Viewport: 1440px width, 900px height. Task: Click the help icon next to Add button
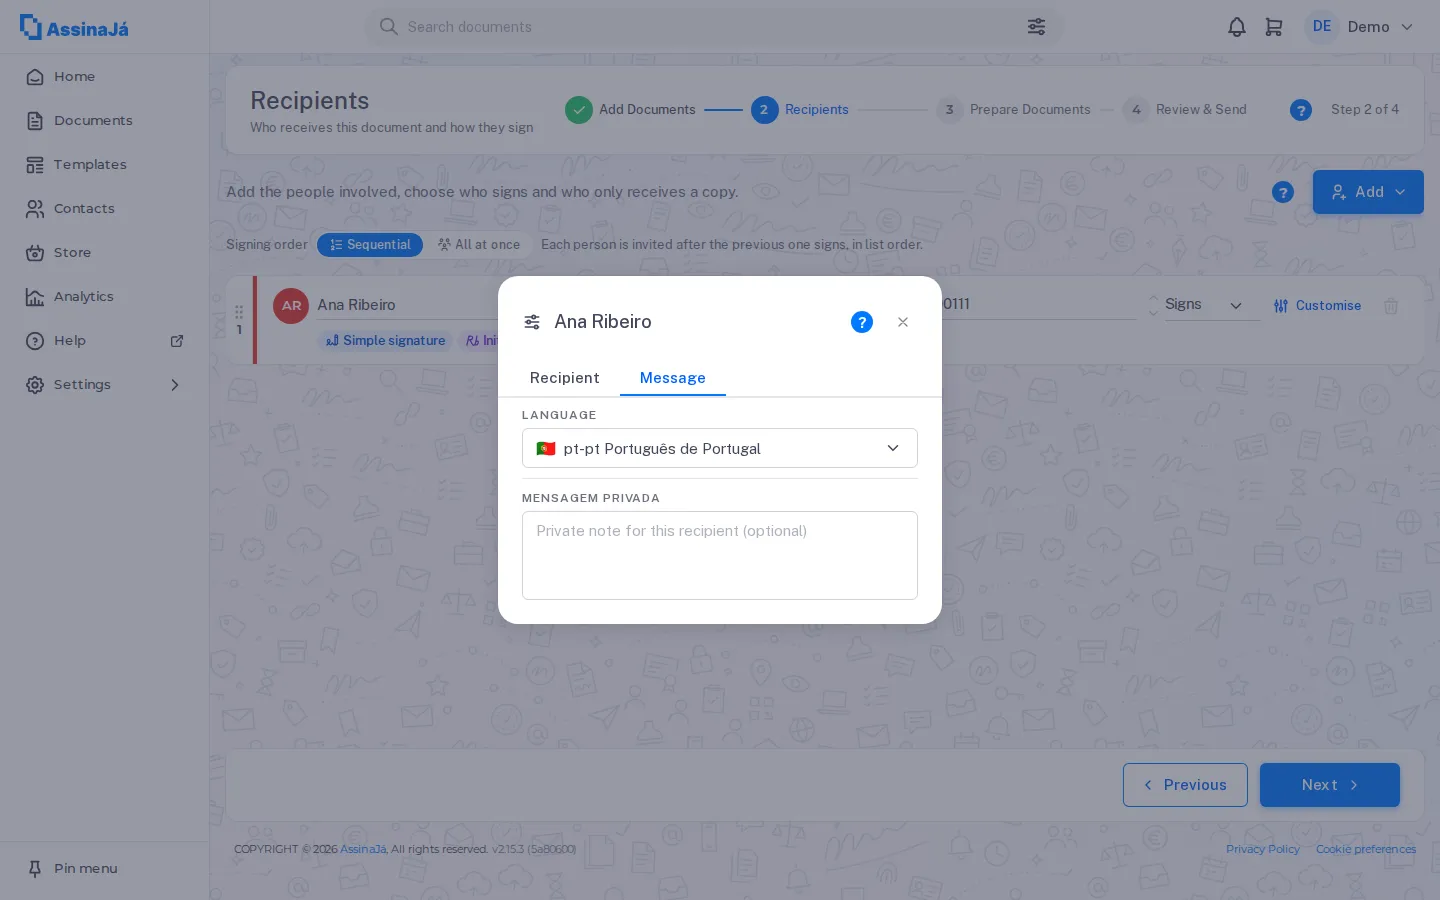pos(1283,192)
